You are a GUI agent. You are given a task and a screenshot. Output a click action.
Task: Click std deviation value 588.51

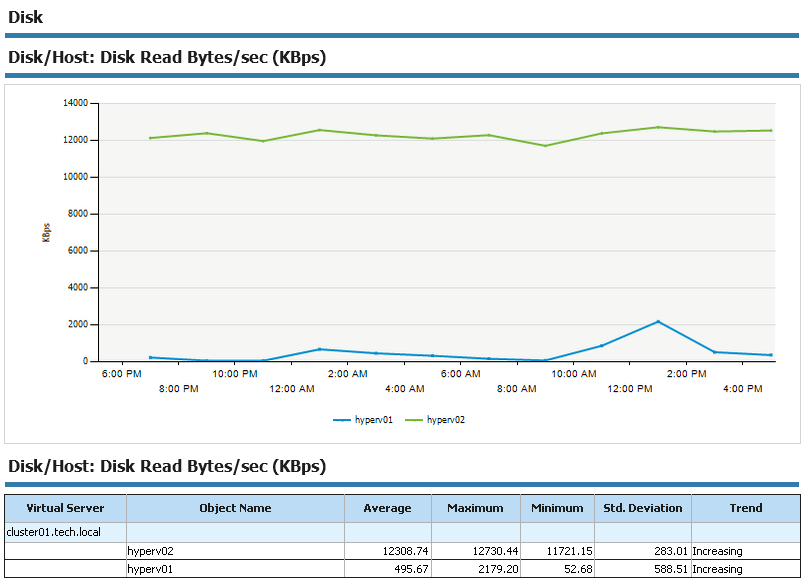[671, 569]
